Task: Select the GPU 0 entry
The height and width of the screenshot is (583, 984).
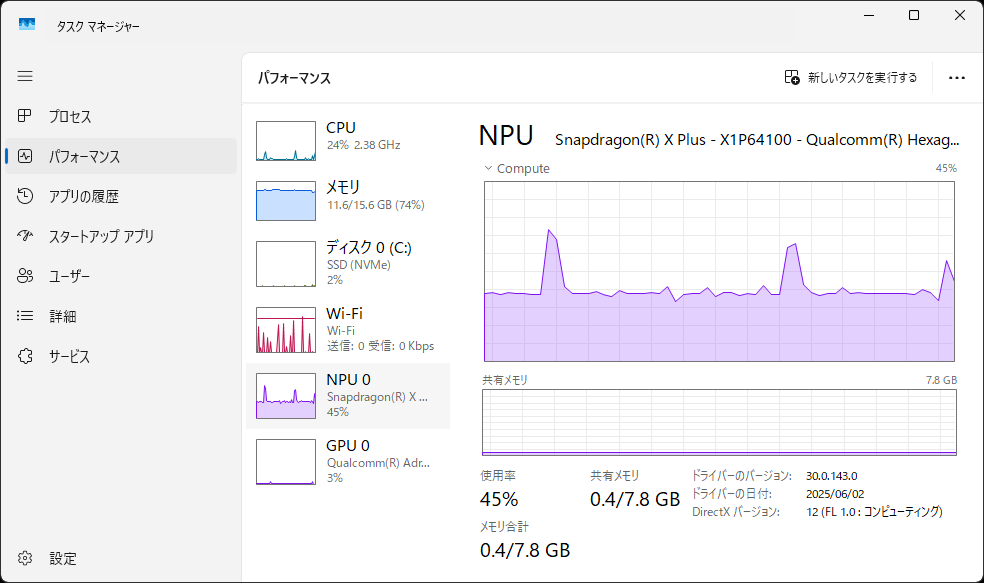Action: 286,461
